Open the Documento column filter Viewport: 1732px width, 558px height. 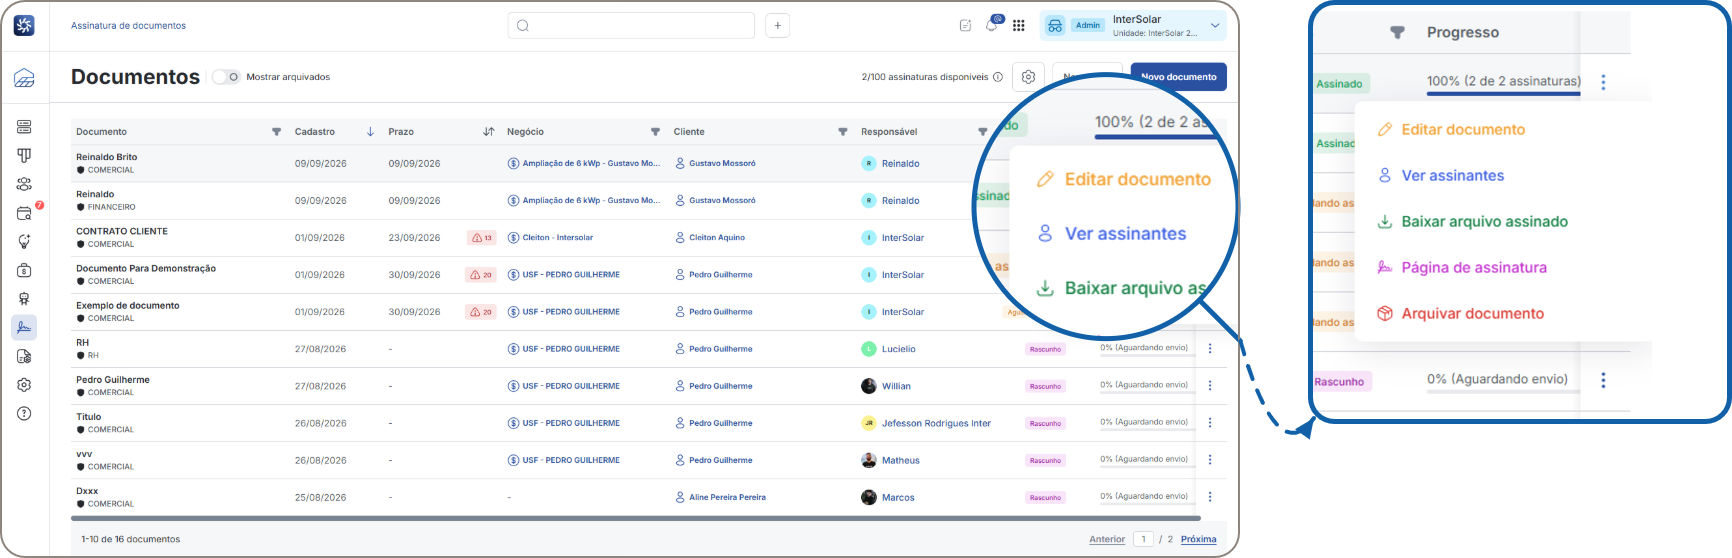(276, 132)
